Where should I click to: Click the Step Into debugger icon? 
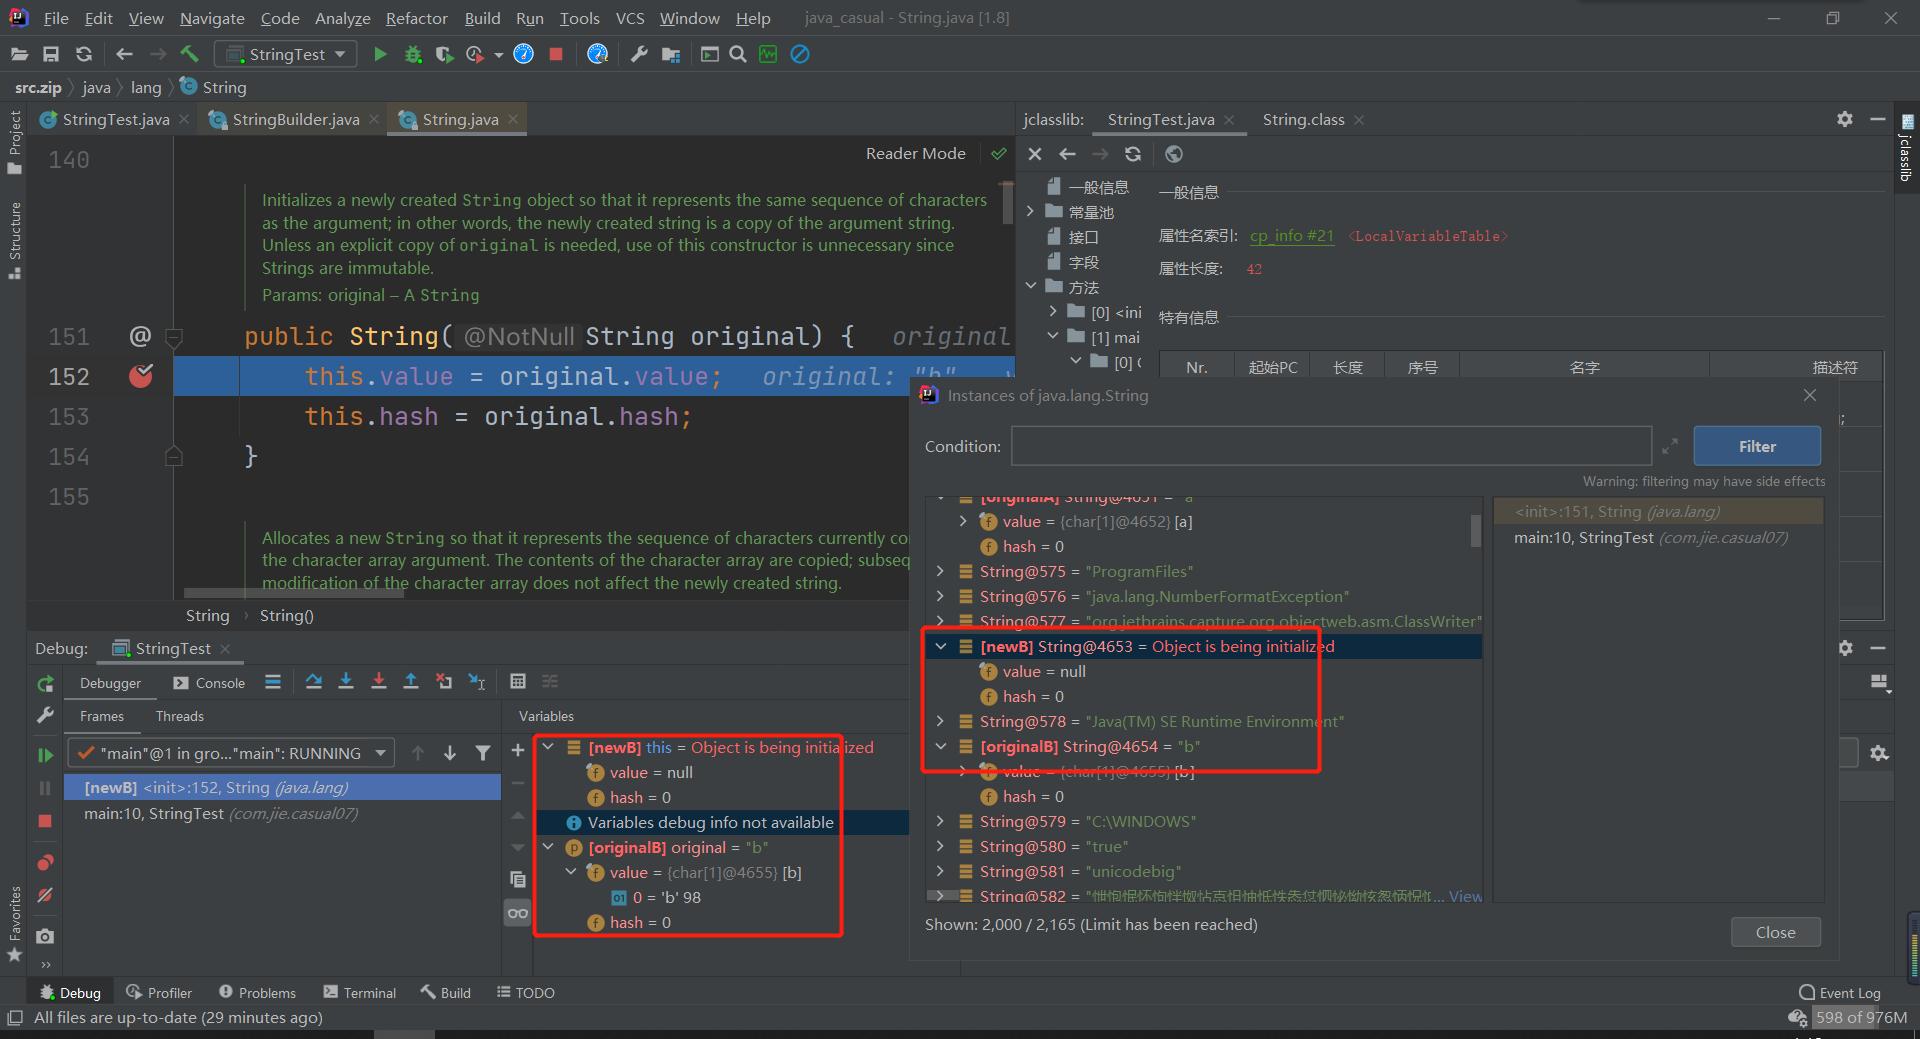(346, 682)
